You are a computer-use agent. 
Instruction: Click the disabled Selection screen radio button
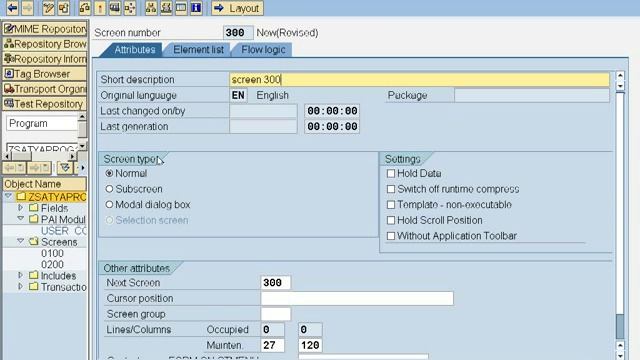pyautogui.click(x=109, y=220)
